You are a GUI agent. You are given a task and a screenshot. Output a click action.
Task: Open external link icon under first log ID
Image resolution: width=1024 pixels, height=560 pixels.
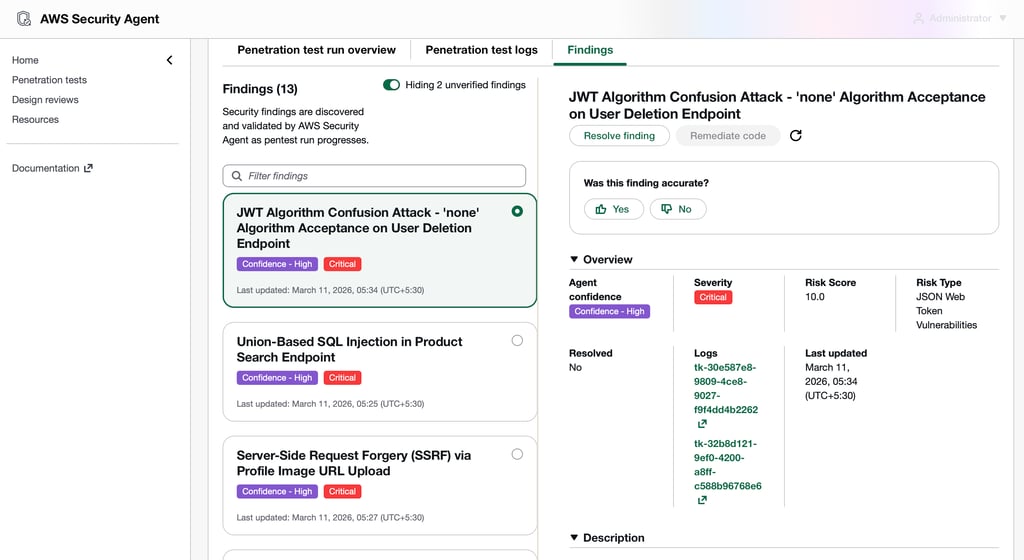pos(702,424)
